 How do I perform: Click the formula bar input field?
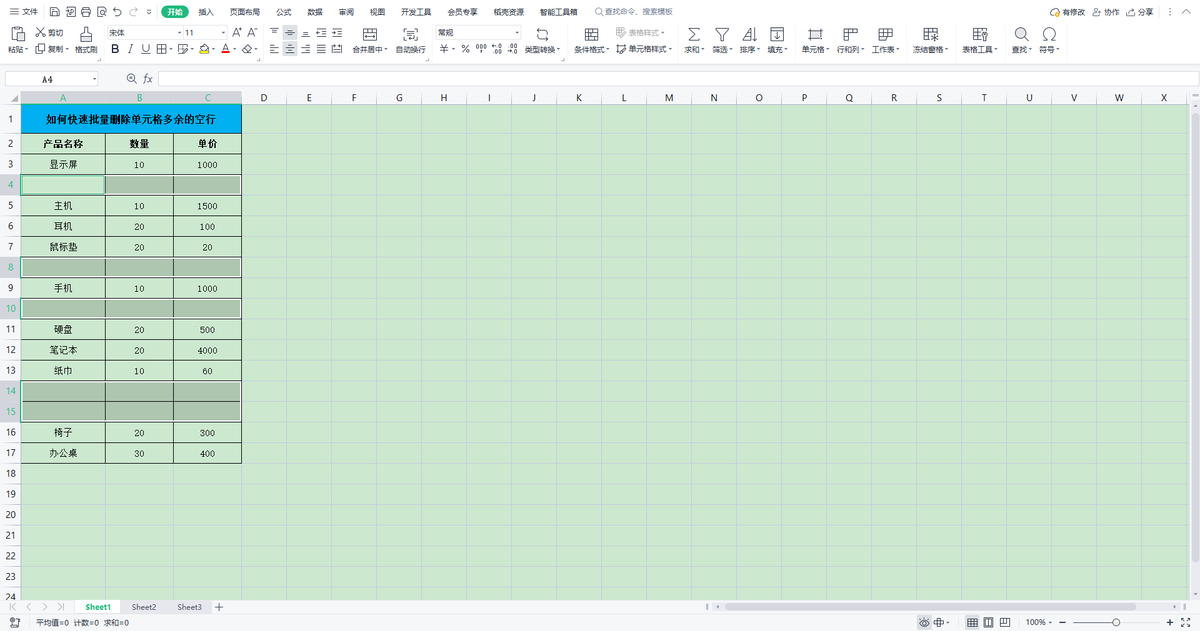click(x=678, y=78)
